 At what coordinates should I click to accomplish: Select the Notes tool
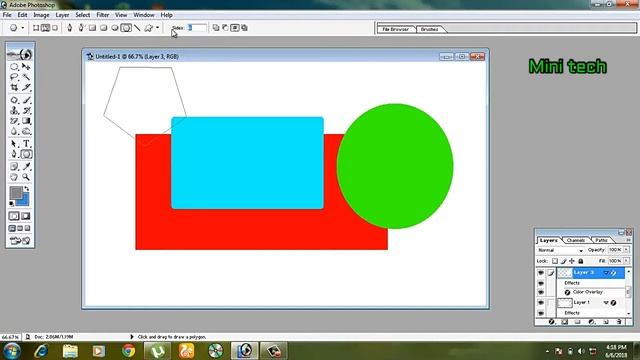coord(14,167)
